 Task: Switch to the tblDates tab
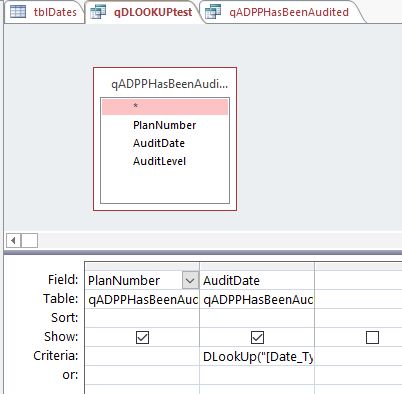click(44, 12)
